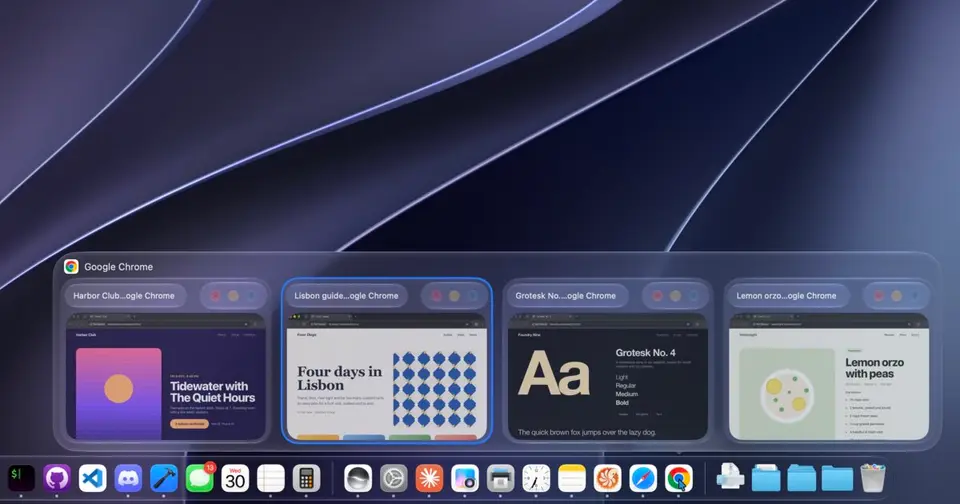The height and width of the screenshot is (504, 960).
Task: Select the Harbor Club window thumbnail
Action: coord(166,377)
